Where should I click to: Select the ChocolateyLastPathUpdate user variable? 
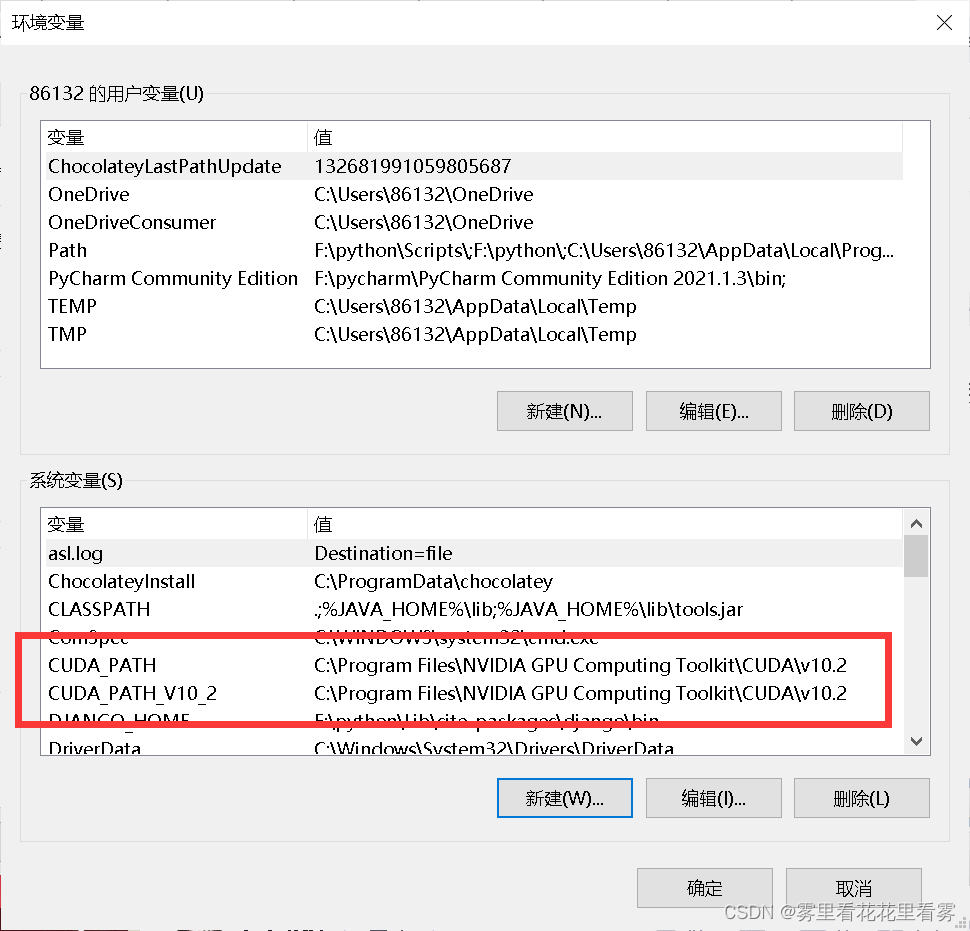(x=474, y=166)
